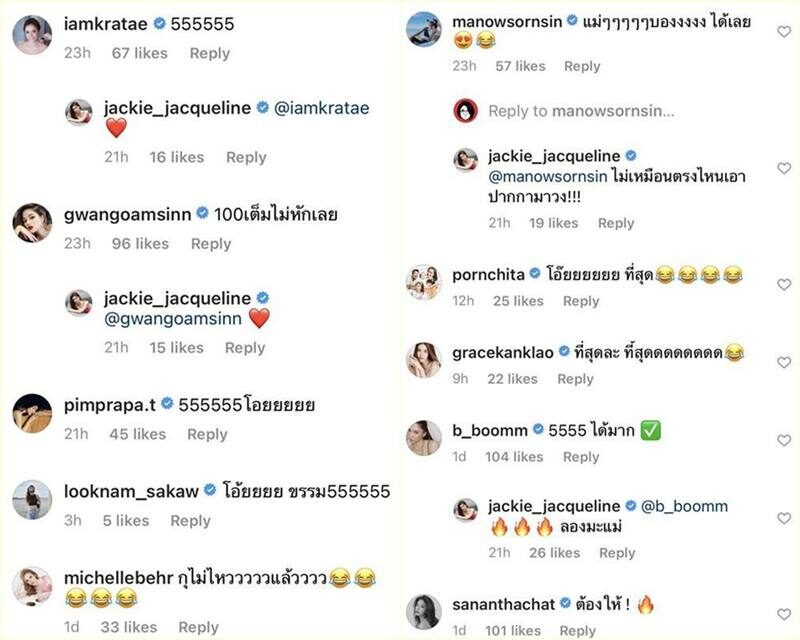Focus the 'Reply to manowsornsin...' input field
This screenshot has height=640, width=800.
[x=581, y=111]
